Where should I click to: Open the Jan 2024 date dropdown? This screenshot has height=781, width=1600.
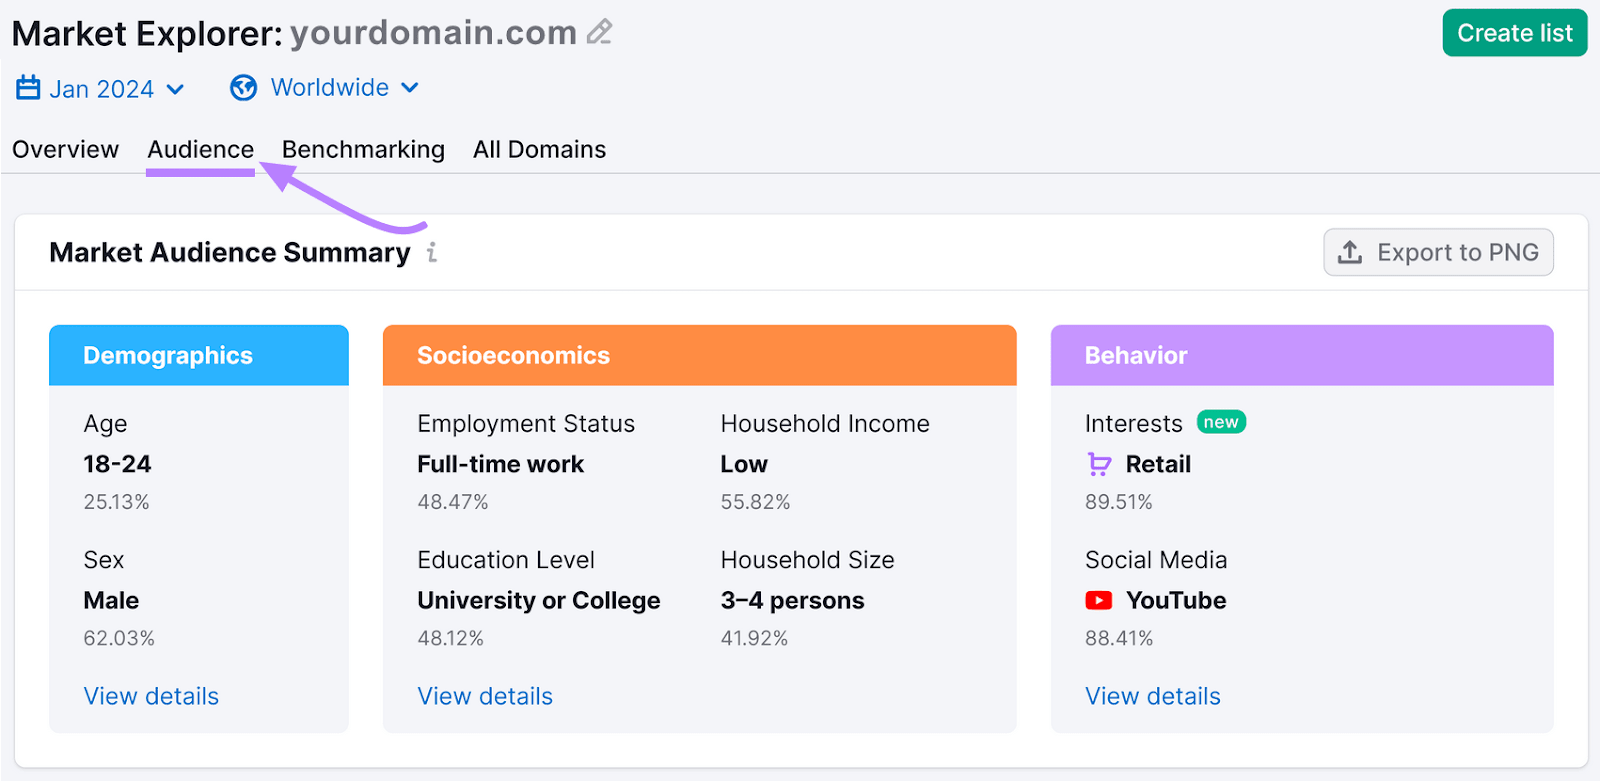tap(100, 89)
